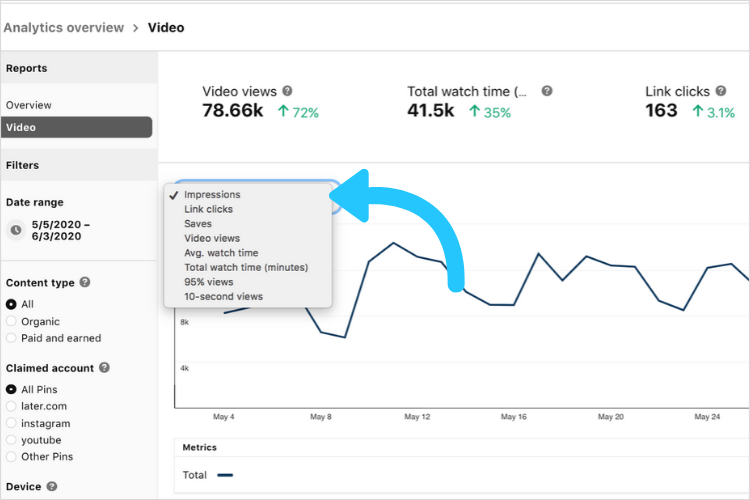Choose Total watch time (minutes) metric
Viewport: 750px width, 500px height.
(248, 267)
